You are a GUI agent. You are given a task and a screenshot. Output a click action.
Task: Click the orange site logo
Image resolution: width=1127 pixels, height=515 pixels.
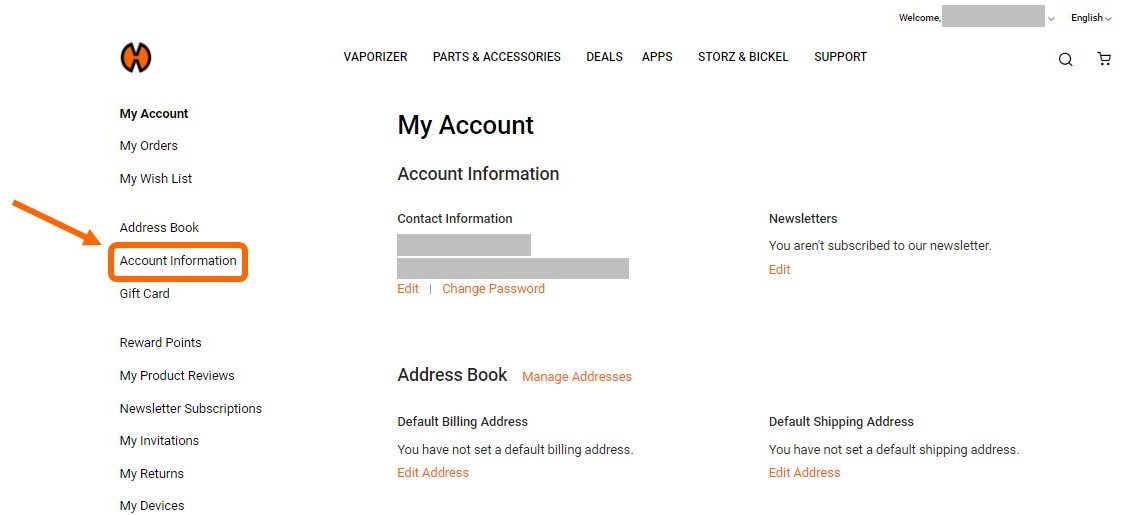pyautogui.click(x=136, y=59)
